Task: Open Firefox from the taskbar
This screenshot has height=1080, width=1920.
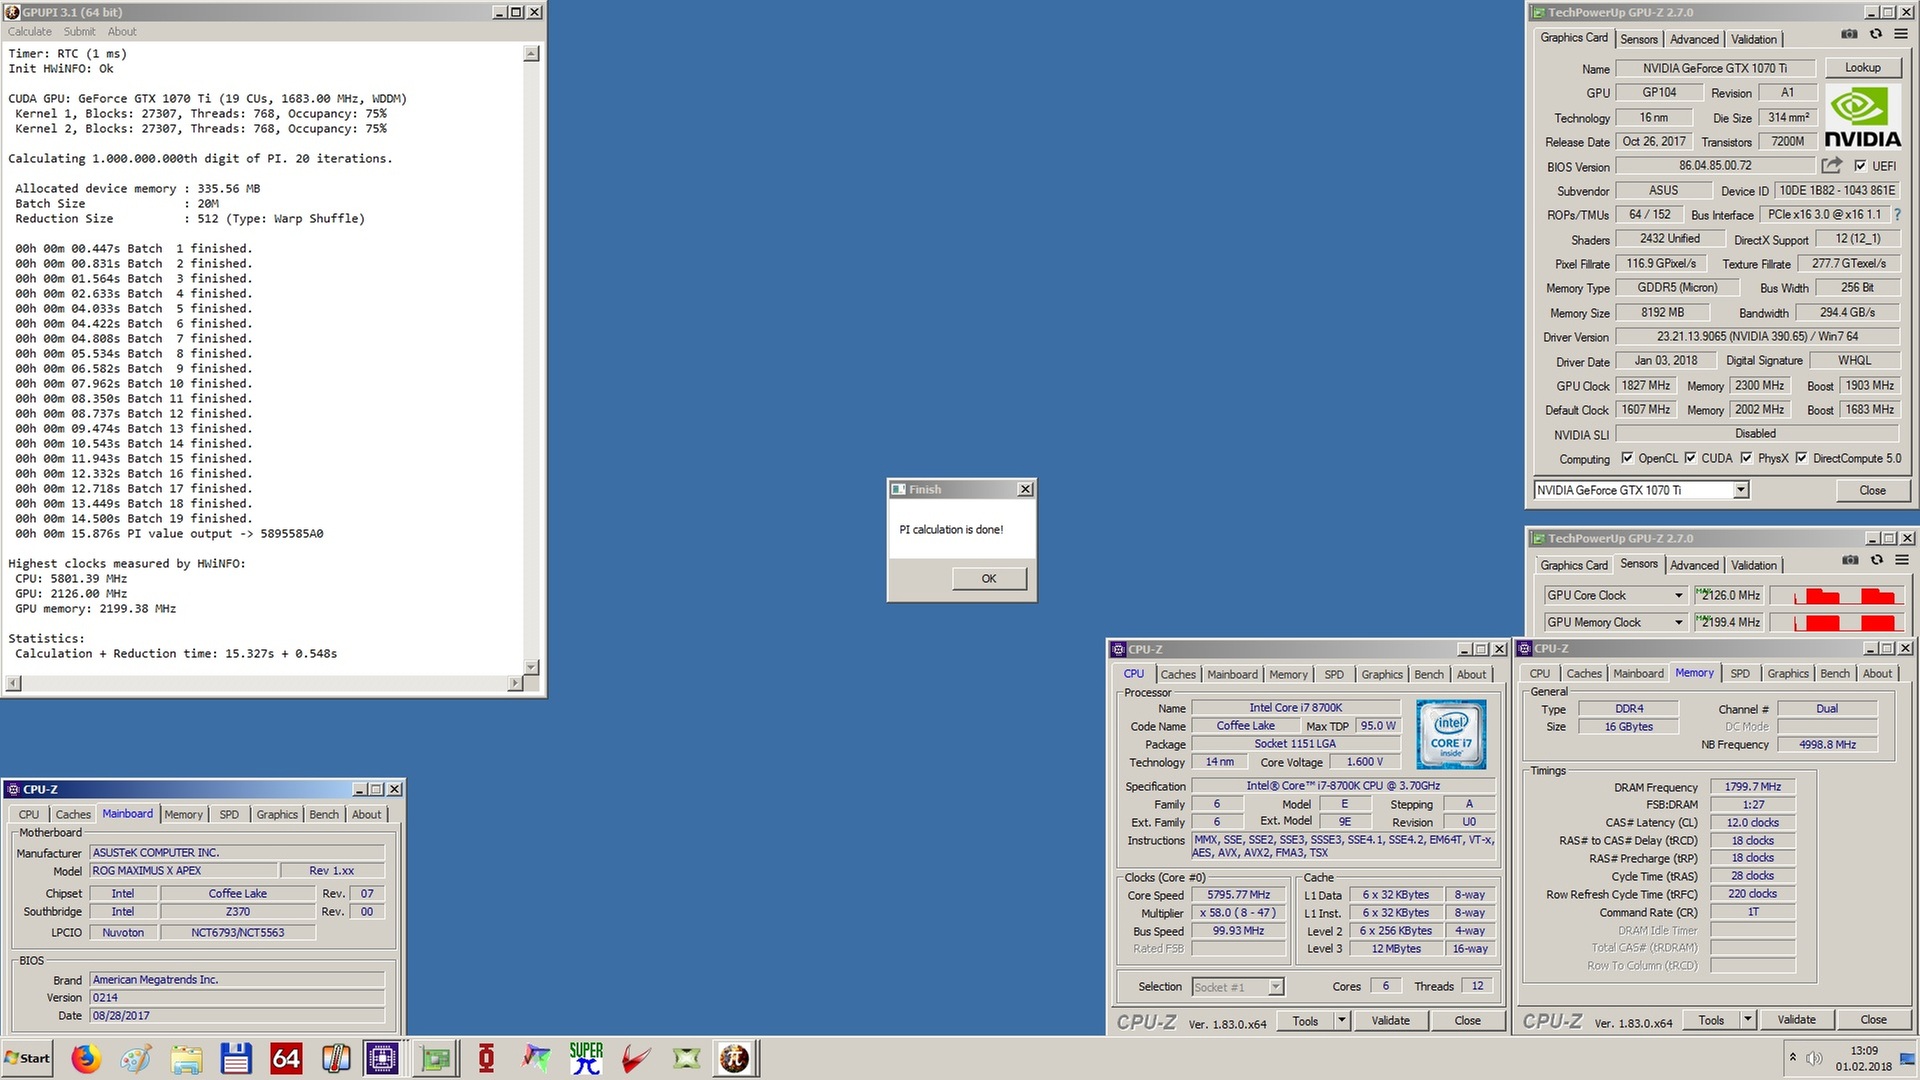Action: tap(86, 1058)
